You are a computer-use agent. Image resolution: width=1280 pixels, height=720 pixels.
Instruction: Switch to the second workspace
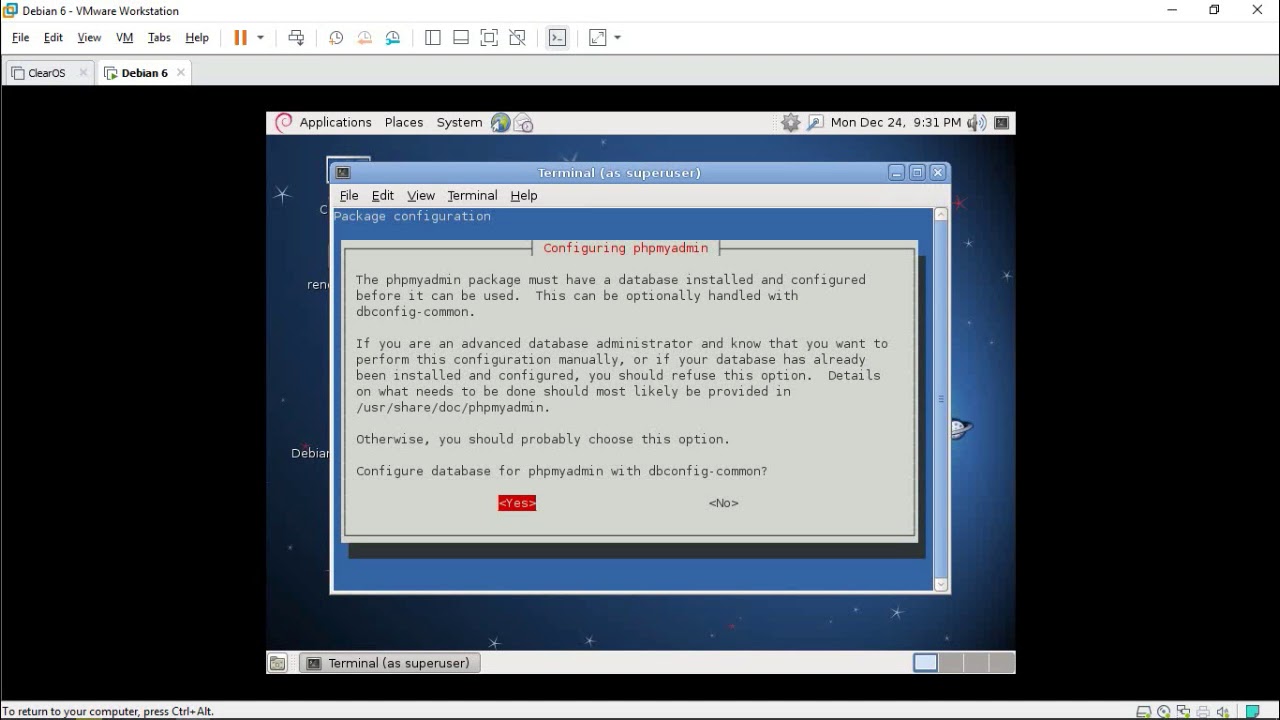[950, 663]
